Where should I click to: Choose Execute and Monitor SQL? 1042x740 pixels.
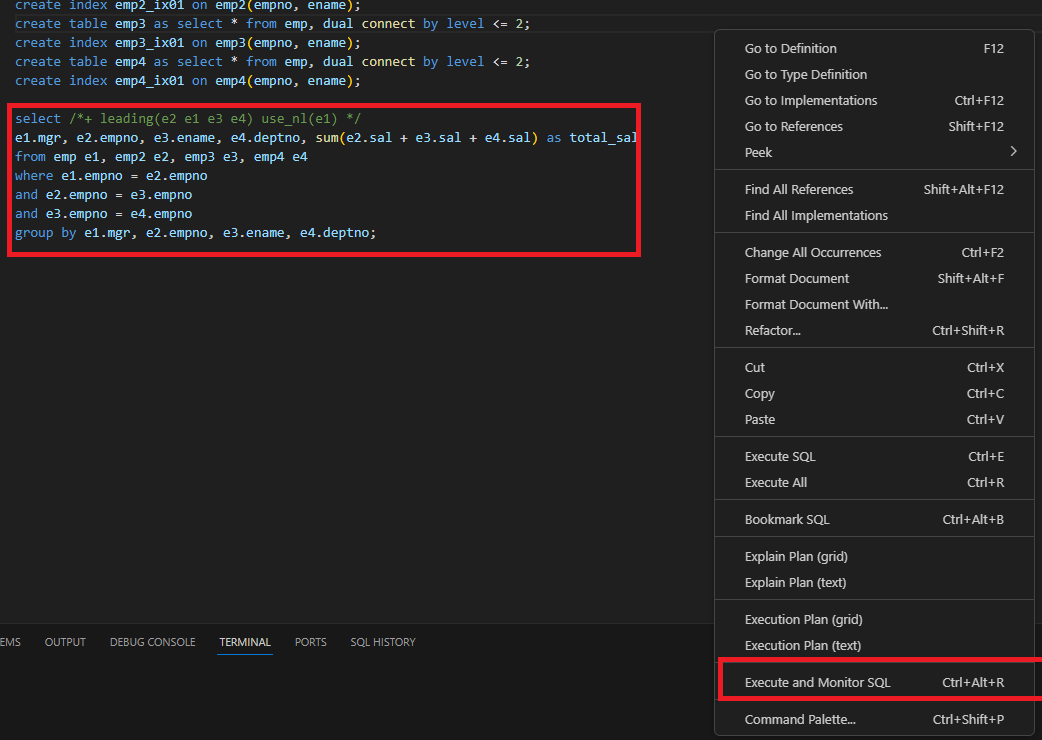874,682
